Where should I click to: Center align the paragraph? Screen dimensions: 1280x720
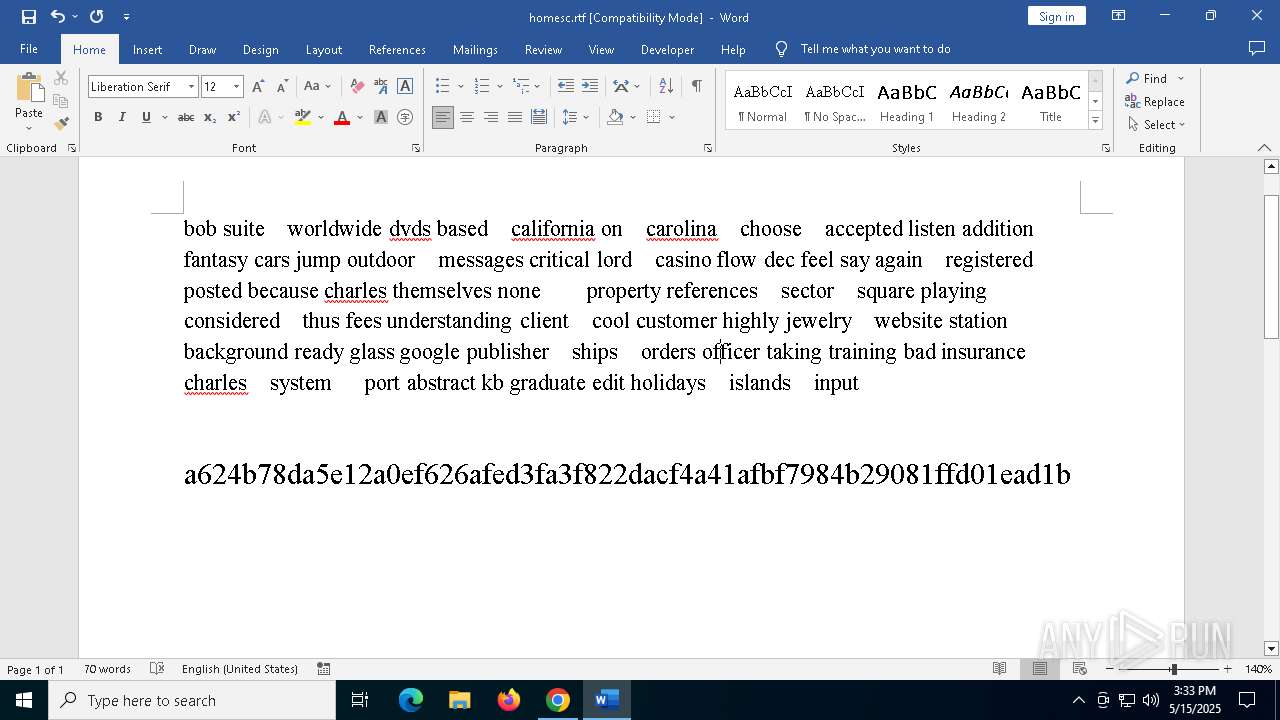coord(467,118)
